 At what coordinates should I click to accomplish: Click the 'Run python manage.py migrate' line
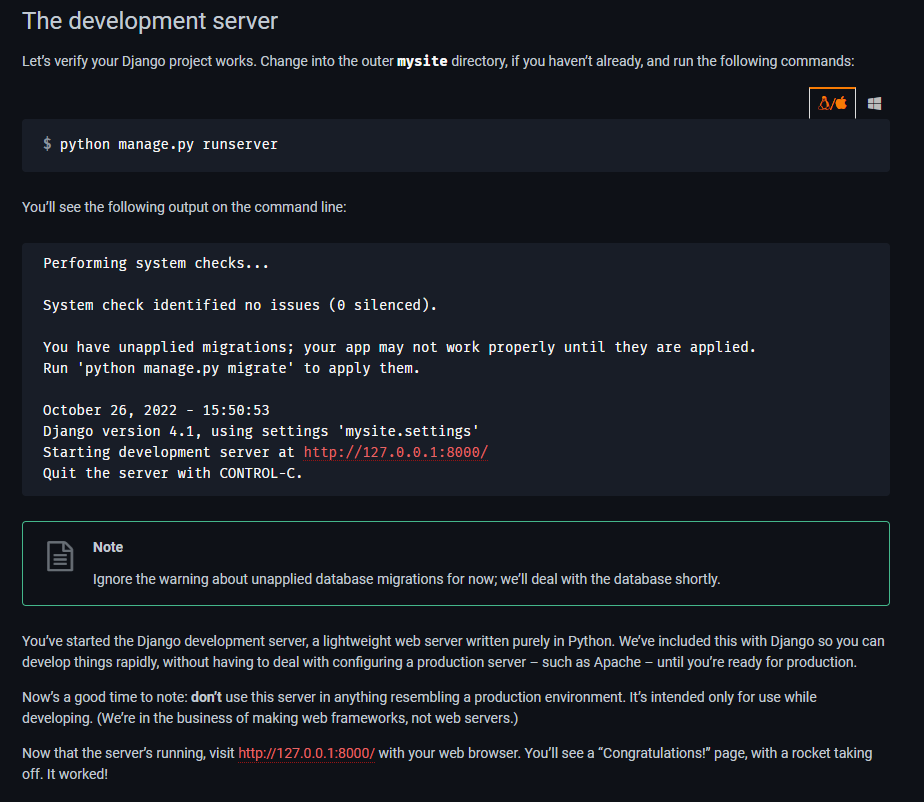pos(231,368)
